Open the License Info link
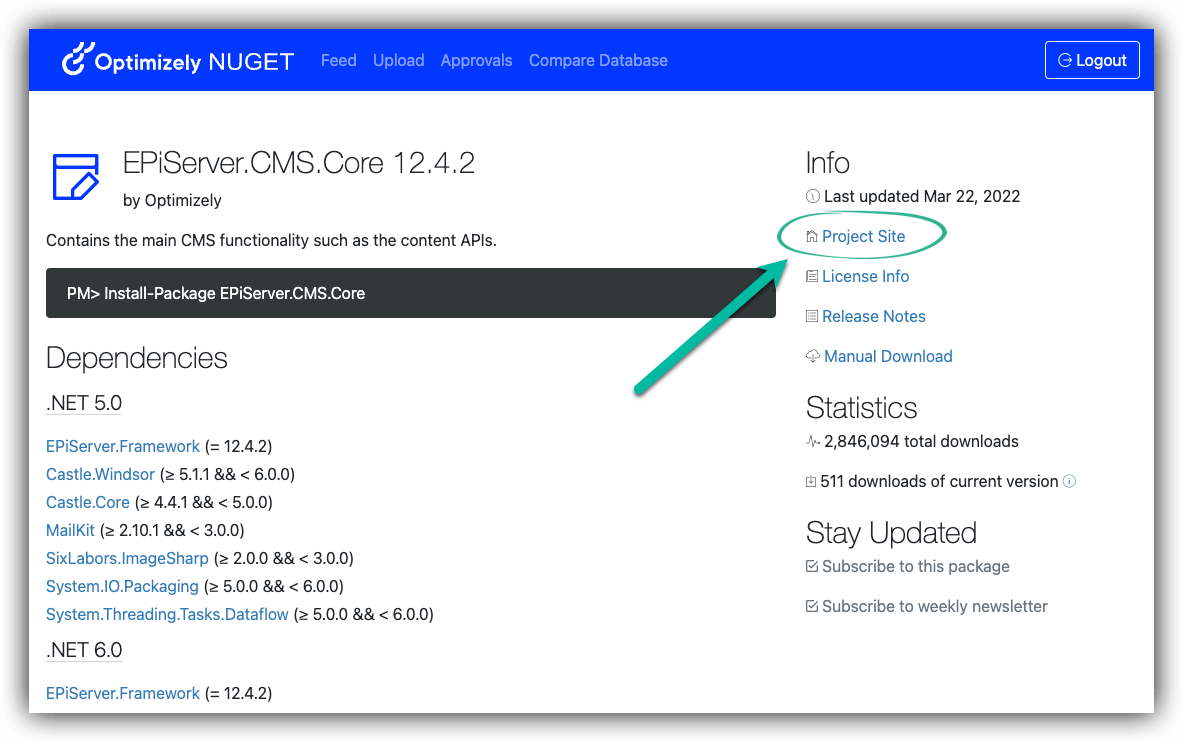This screenshot has width=1183, height=742. click(x=865, y=276)
